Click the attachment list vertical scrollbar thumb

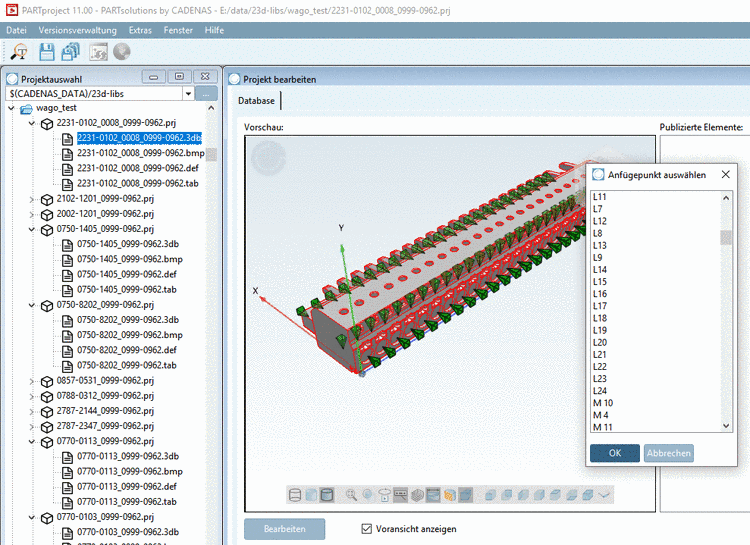(x=726, y=237)
